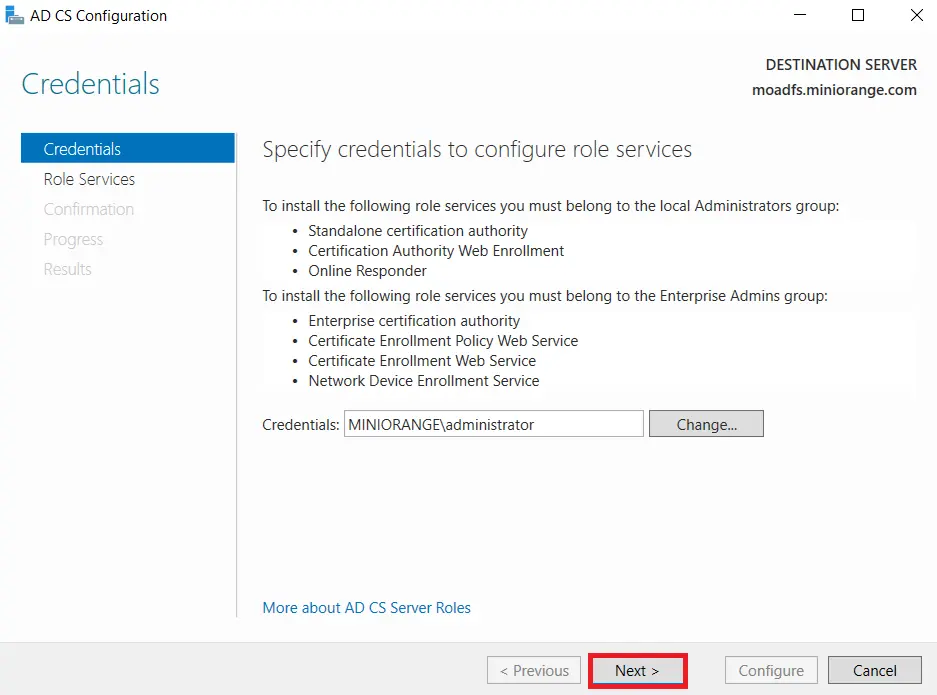This screenshot has height=695, width=937.
Task: Click the destination server name moadfs.miniorange.com
Action: 834,89
